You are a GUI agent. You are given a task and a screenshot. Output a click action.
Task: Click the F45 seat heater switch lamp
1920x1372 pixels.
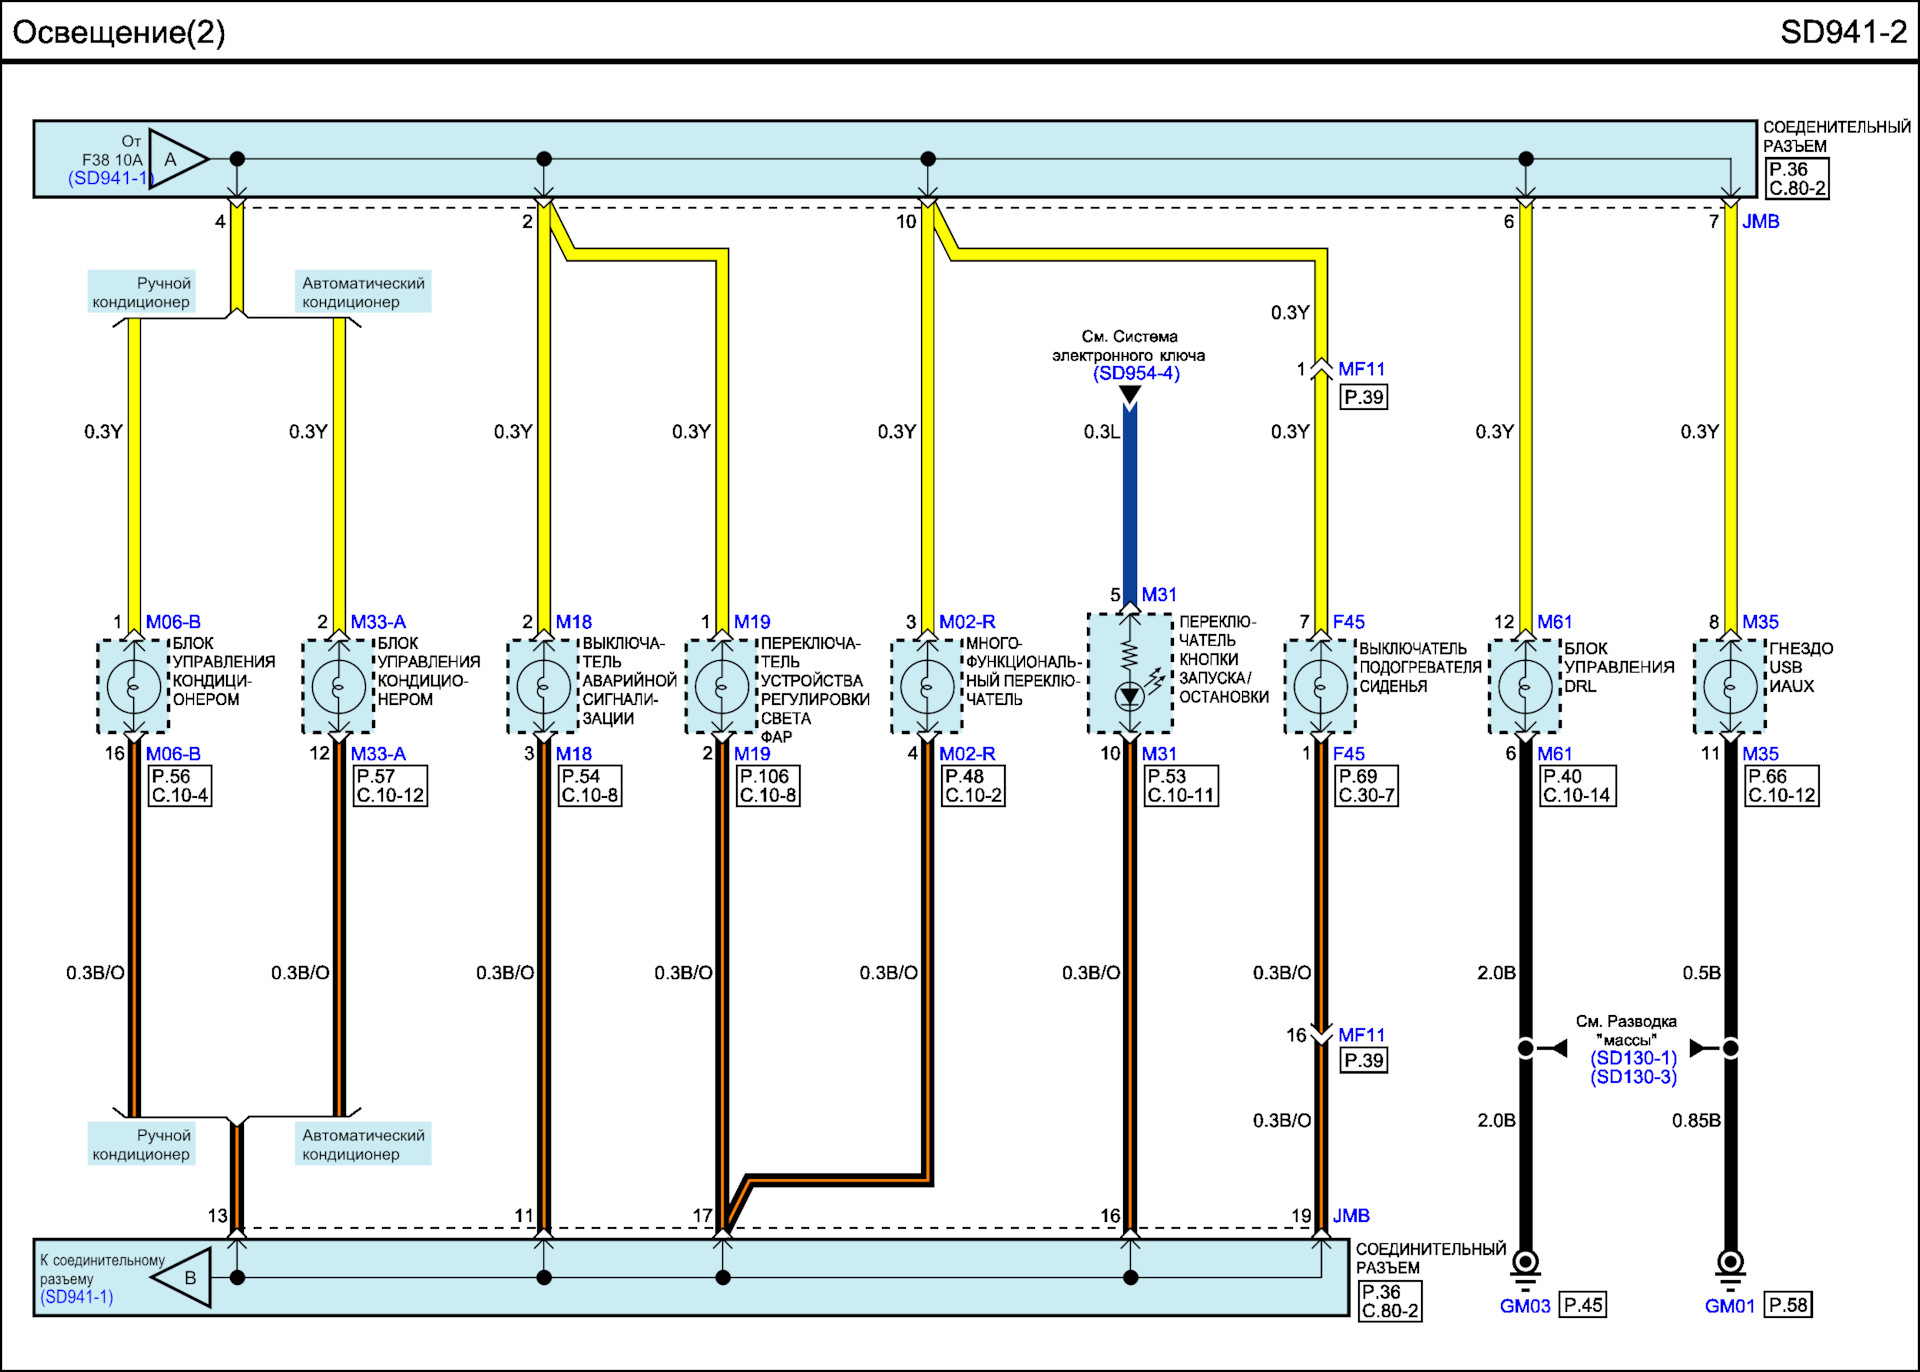(x=1320, y=687)
